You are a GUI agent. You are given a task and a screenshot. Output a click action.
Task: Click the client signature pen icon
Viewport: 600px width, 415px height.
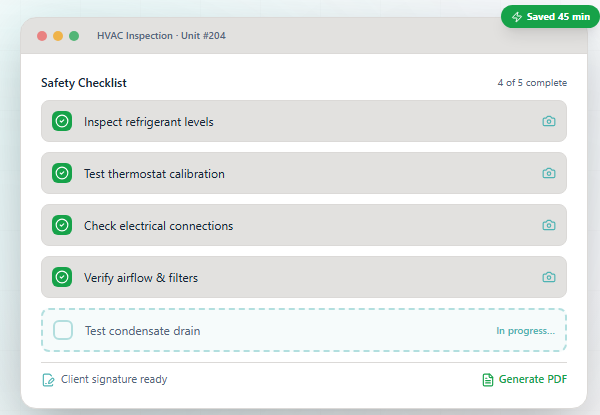(48, 380)
